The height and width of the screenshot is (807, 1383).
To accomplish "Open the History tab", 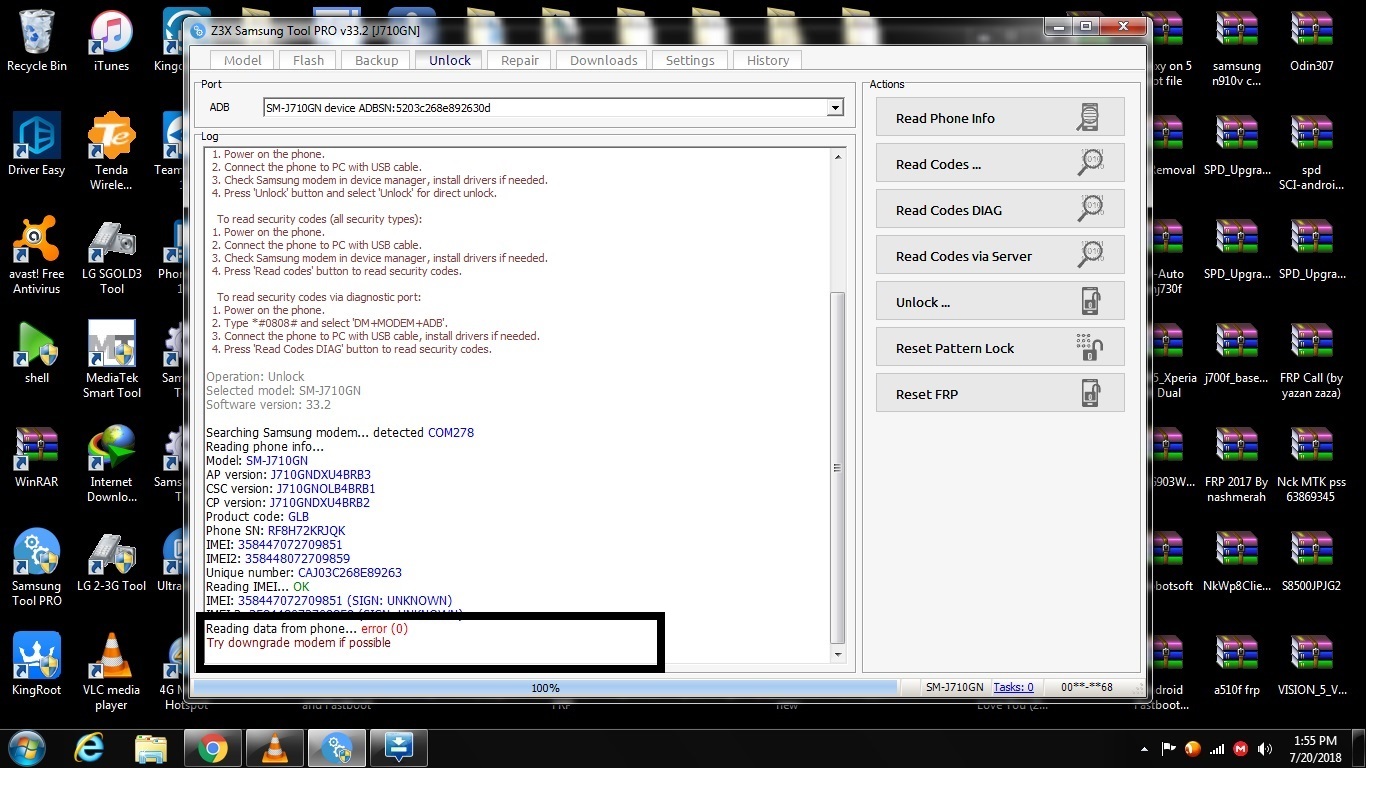I will [768, 60].
